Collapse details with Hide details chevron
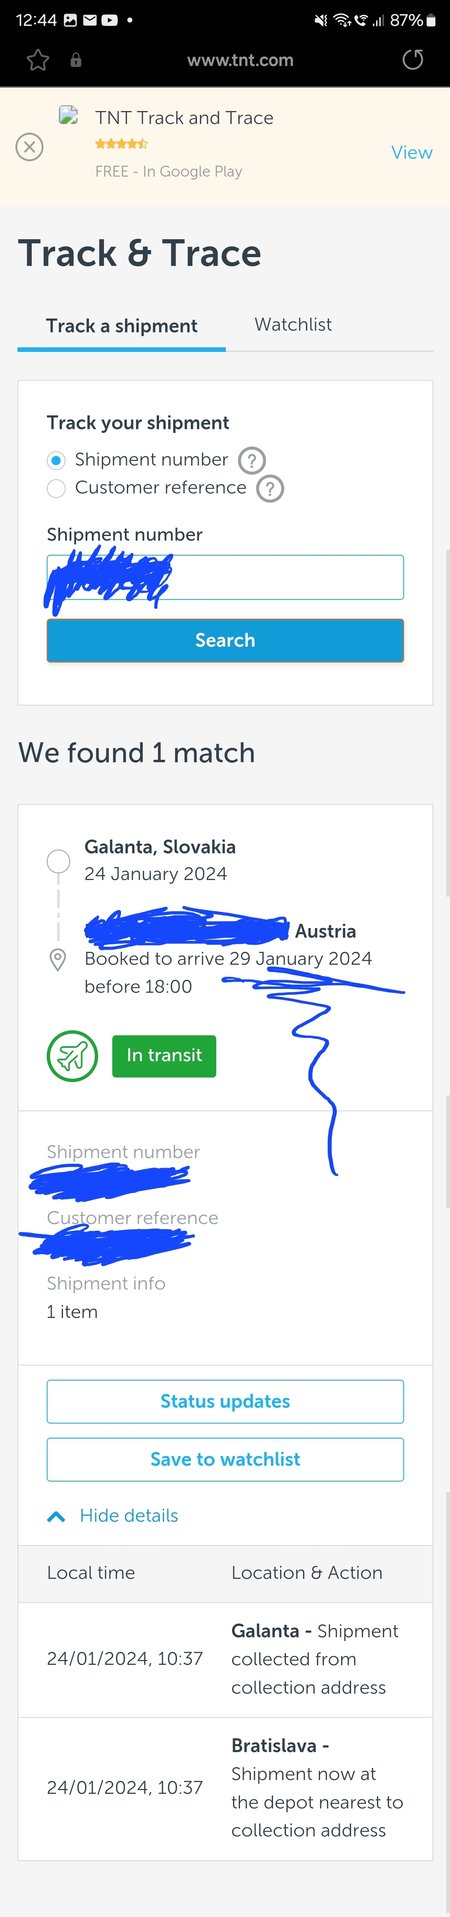 [x=57, y=1516]
